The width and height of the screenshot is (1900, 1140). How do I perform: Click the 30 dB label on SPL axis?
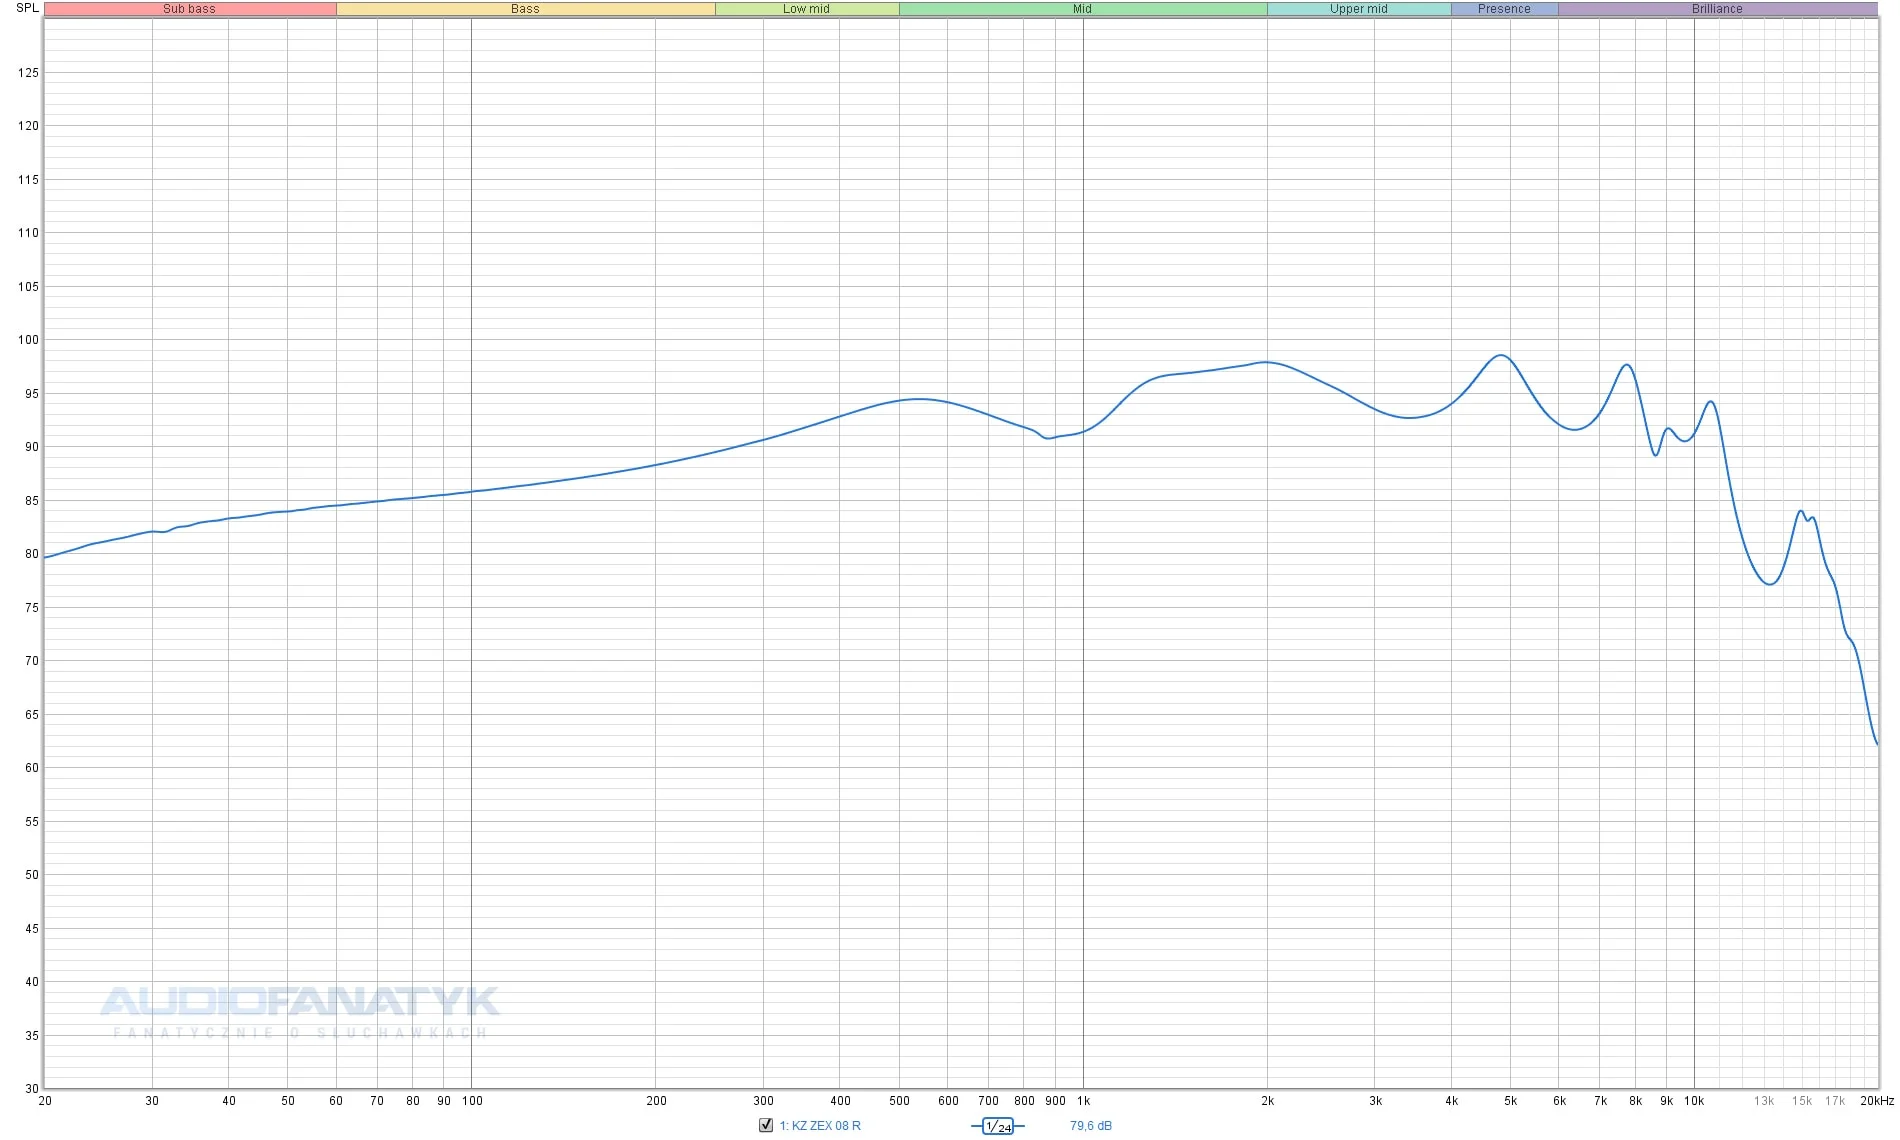click(32, 1089)
